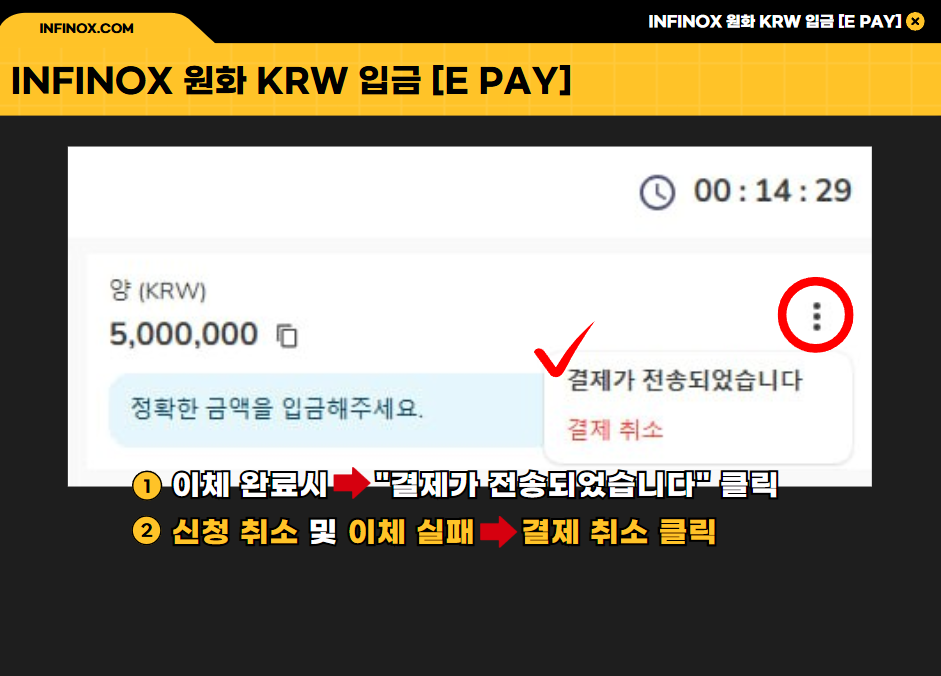941x676 pixels.
Task: Click the copy icon beside 5,000,000
Action: pos(287,336)
